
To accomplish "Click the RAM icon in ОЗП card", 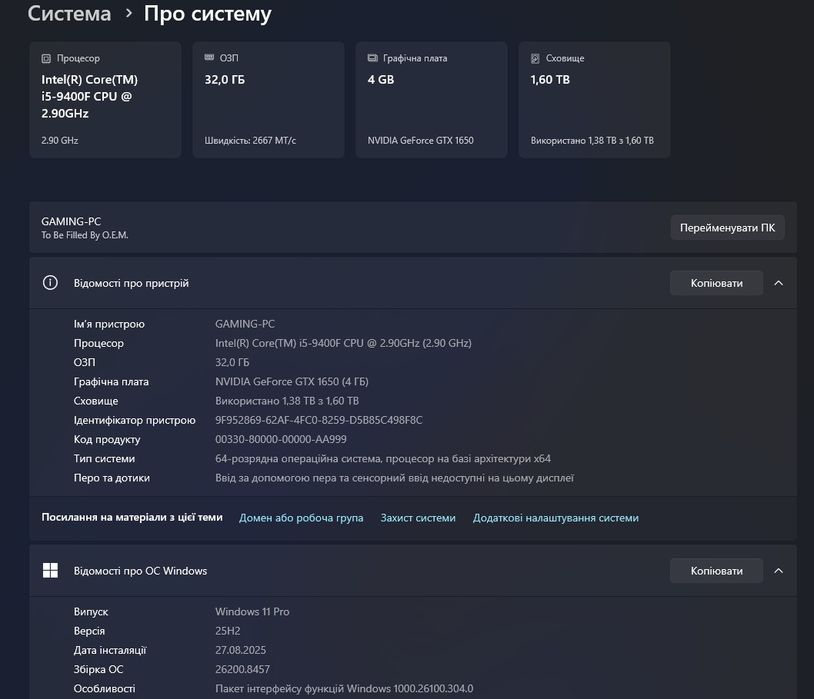I will [x=209, y=57].
